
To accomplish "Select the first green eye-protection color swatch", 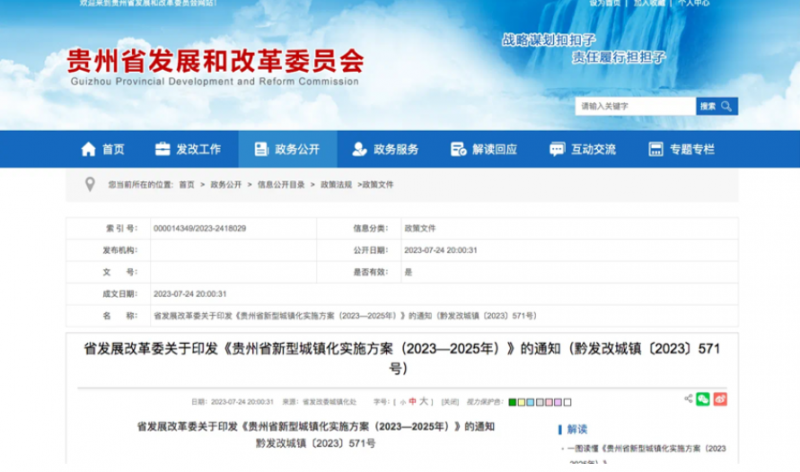I will [513, 402].
